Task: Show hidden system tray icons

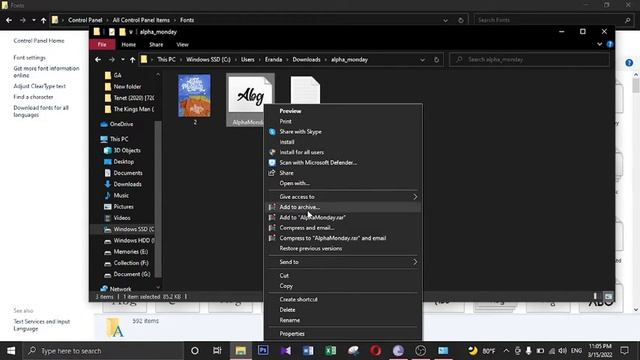Action: (506, 351)
